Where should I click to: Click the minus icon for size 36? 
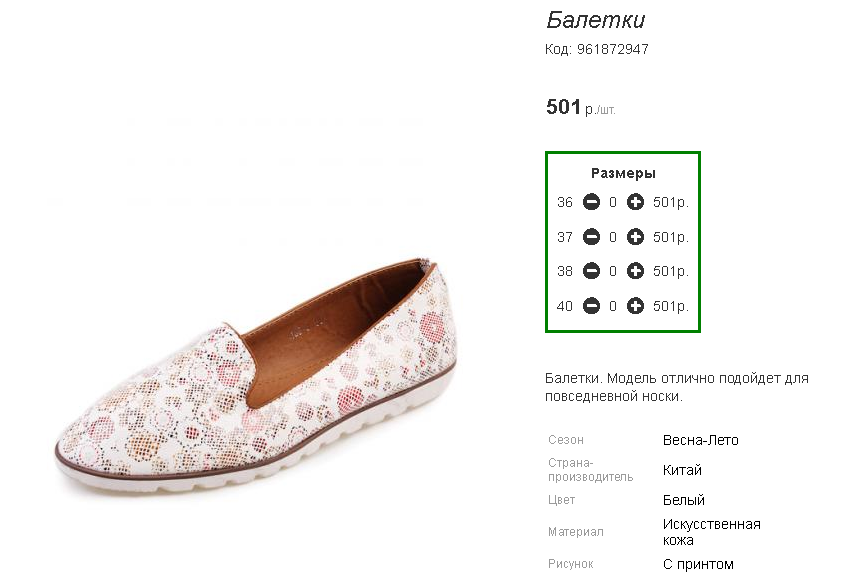591,203
